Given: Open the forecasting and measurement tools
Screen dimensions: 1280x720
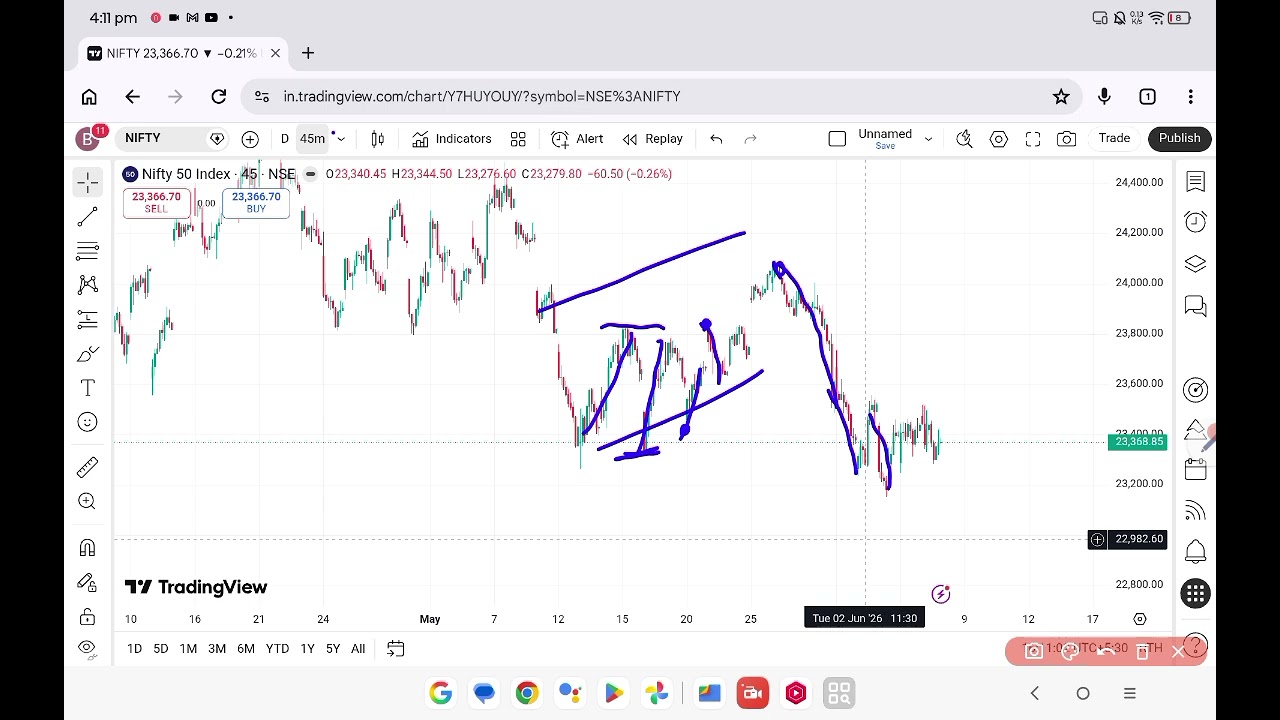Looking at the screenshot, I should click(88, 320).
